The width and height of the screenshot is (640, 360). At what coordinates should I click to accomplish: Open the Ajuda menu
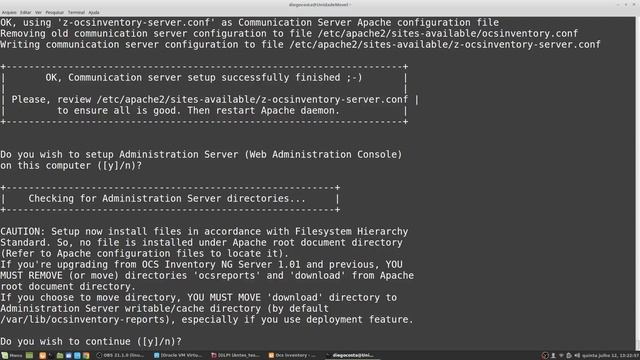coord(94,12)
